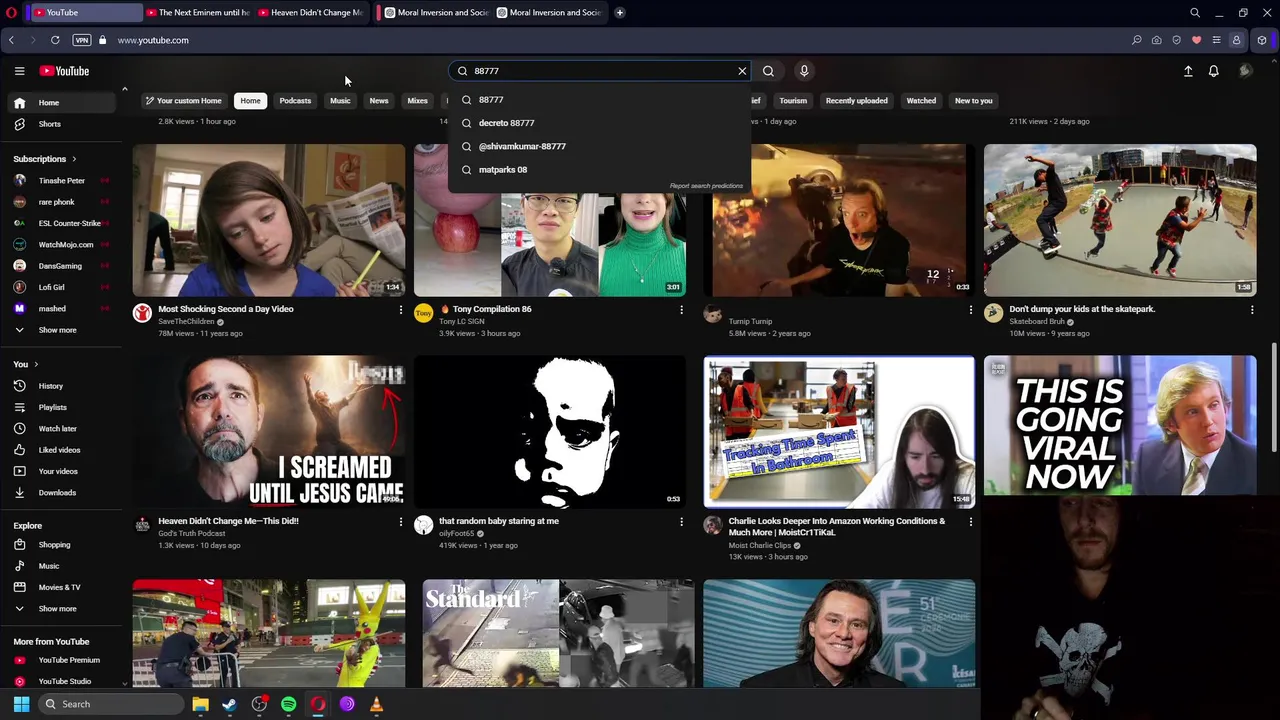Select the 'Recently uploaded' chip

click(x=856, y=101)
